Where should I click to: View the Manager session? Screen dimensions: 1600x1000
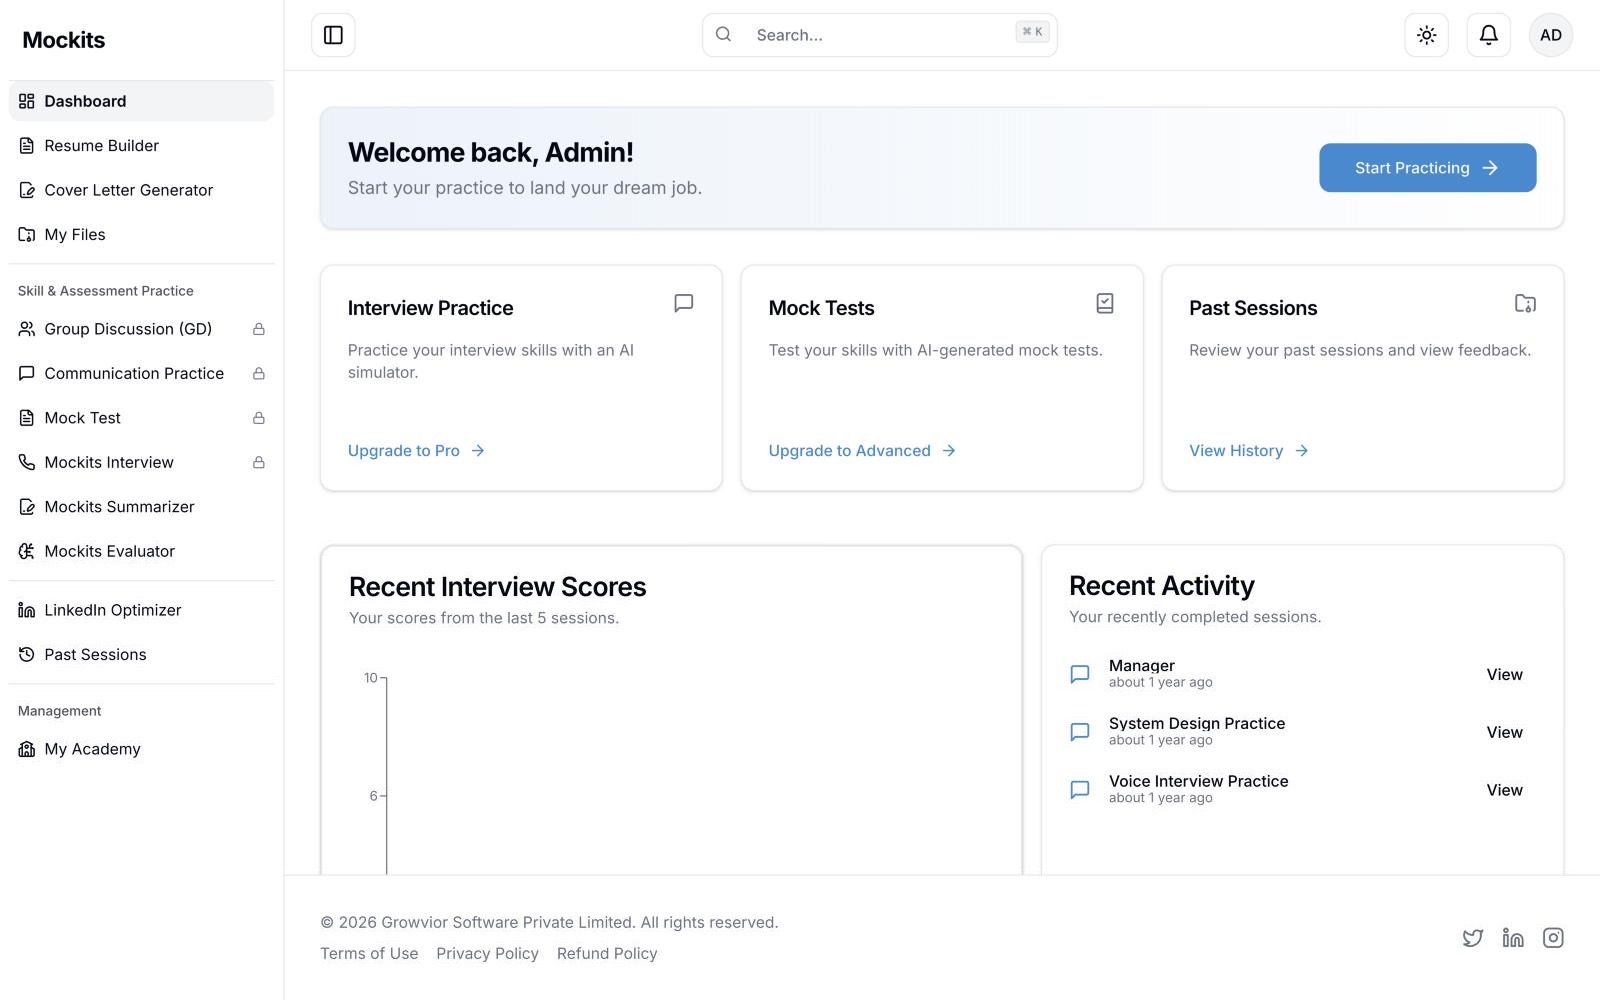pyautogui.click(x=1504, y=675)
